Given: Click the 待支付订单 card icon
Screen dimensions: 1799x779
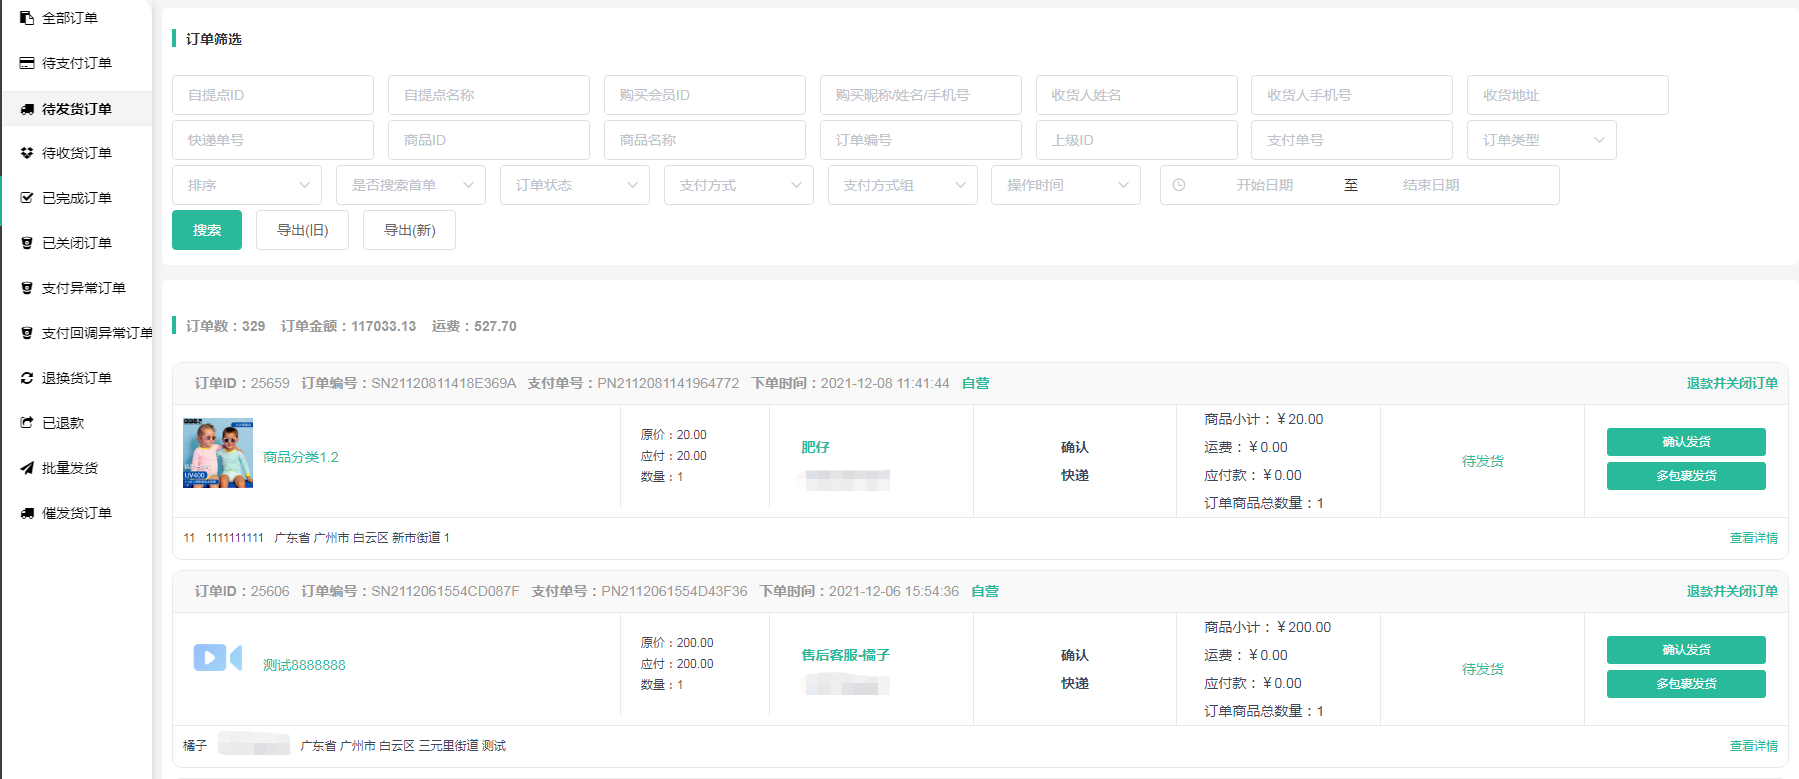Looking at the screenshot, I should [x=27, y=63].
